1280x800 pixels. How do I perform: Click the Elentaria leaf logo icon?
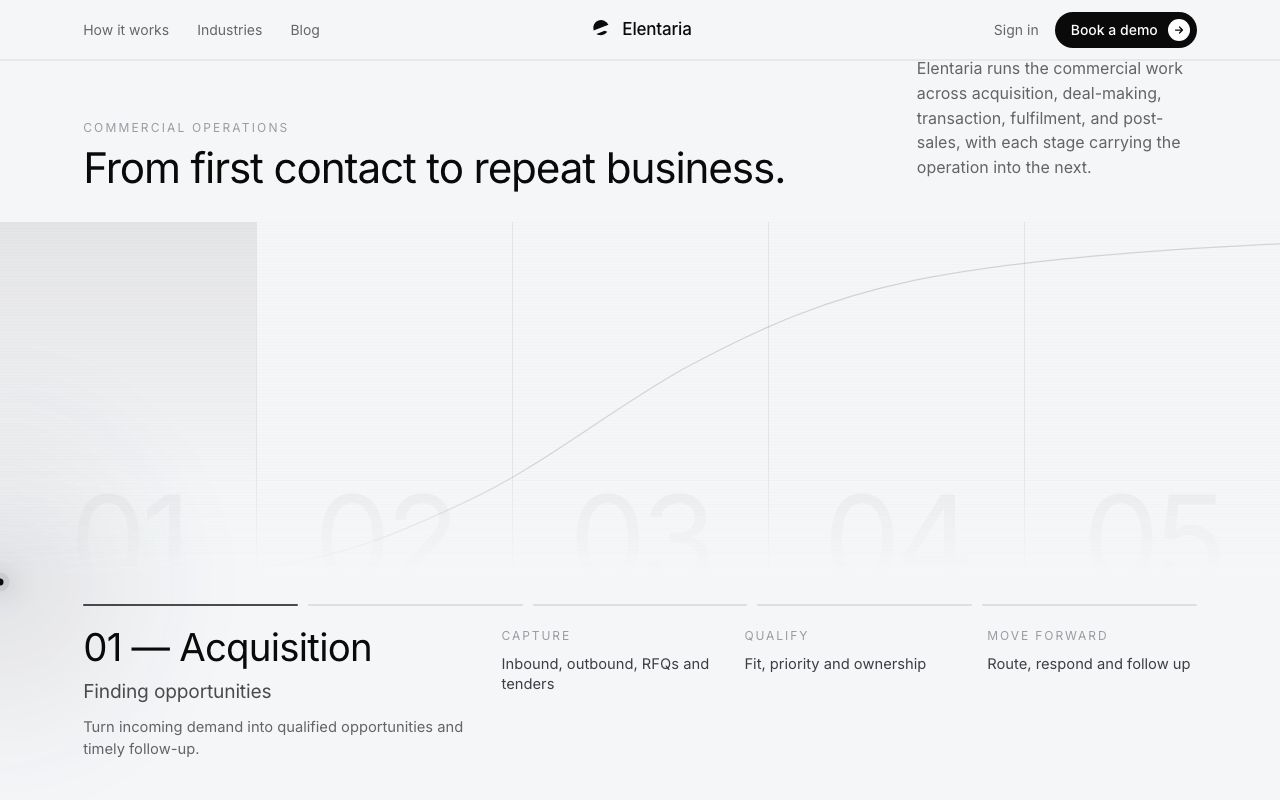point(600,29)
